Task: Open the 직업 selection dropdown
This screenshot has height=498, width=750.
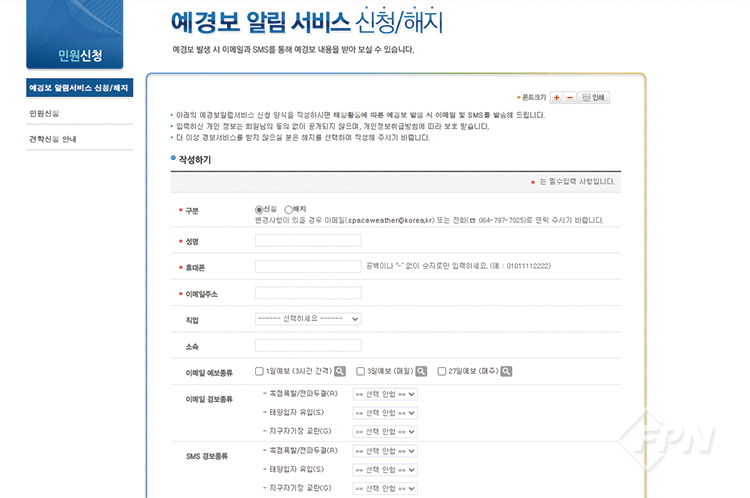Action: click(308, 319)
